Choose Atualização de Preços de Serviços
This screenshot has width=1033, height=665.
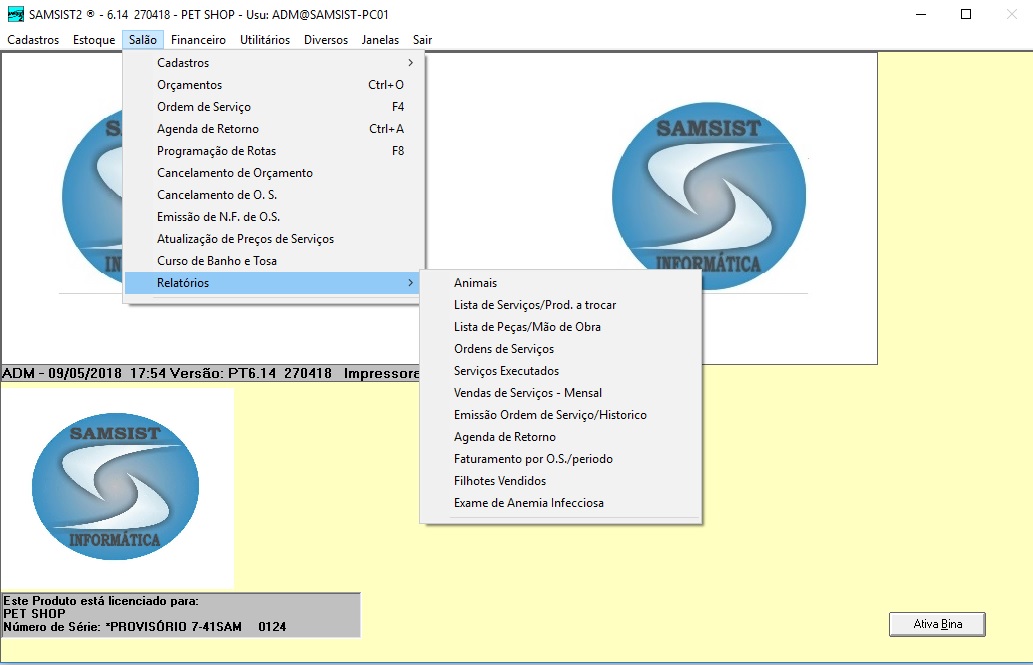[x=271, y=239]
